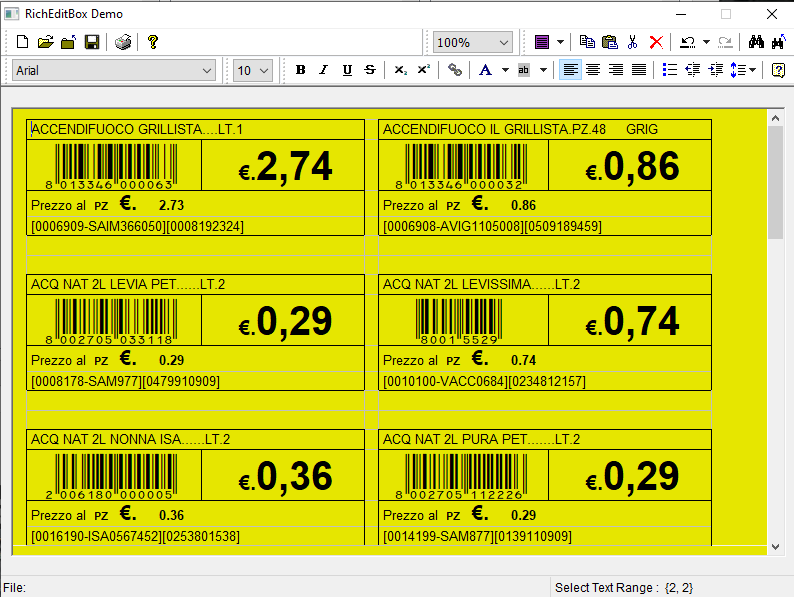
Task: Open find and replace binoculars
Action: click(x=779, y=42)
